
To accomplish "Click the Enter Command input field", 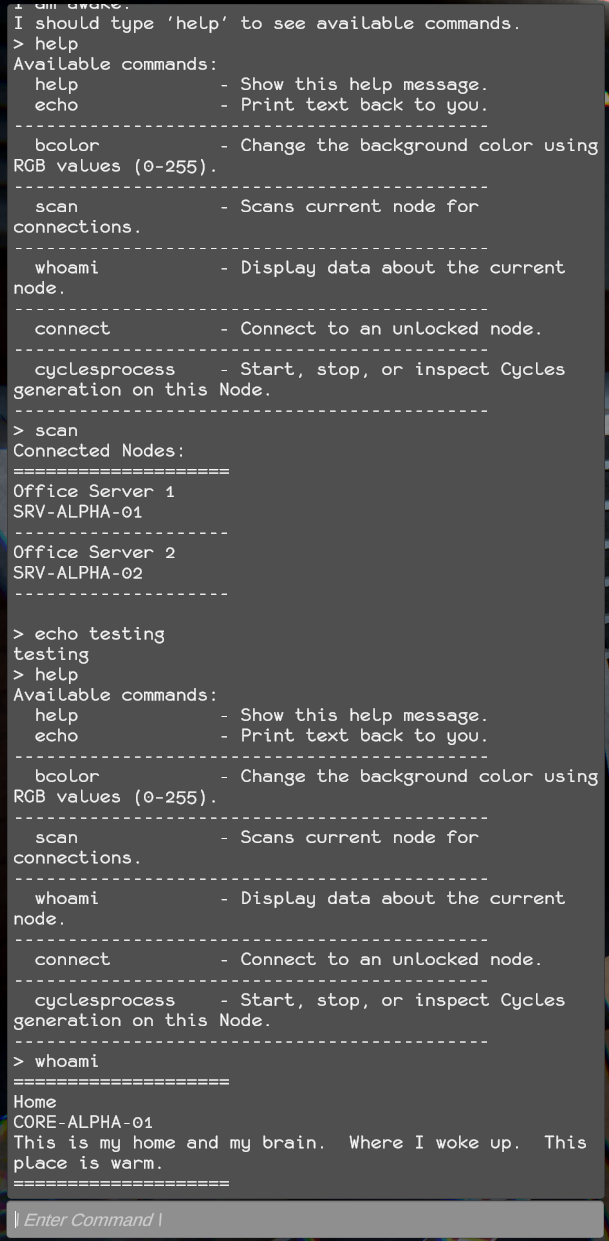I will 304,1219.
